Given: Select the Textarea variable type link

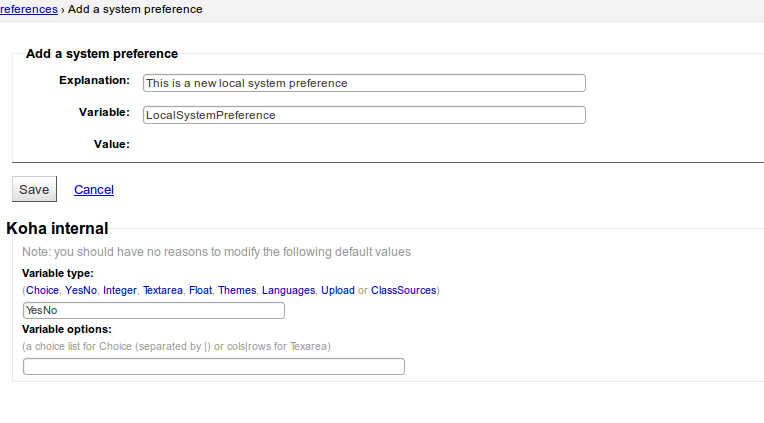Looking at the screenshot, I should [x=162, y=290].
